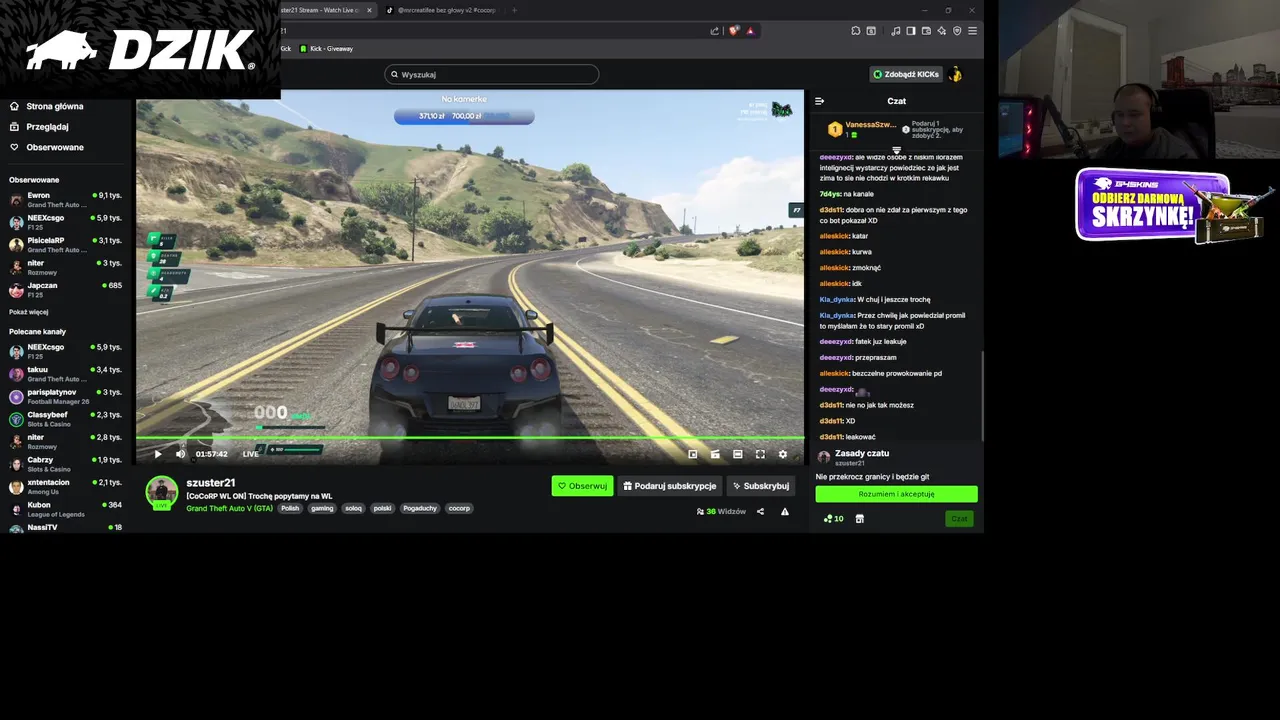Viewport: 1280px width, 720px height.
Task: Enter fullscreen mode icon
Action: pos(760,454)
